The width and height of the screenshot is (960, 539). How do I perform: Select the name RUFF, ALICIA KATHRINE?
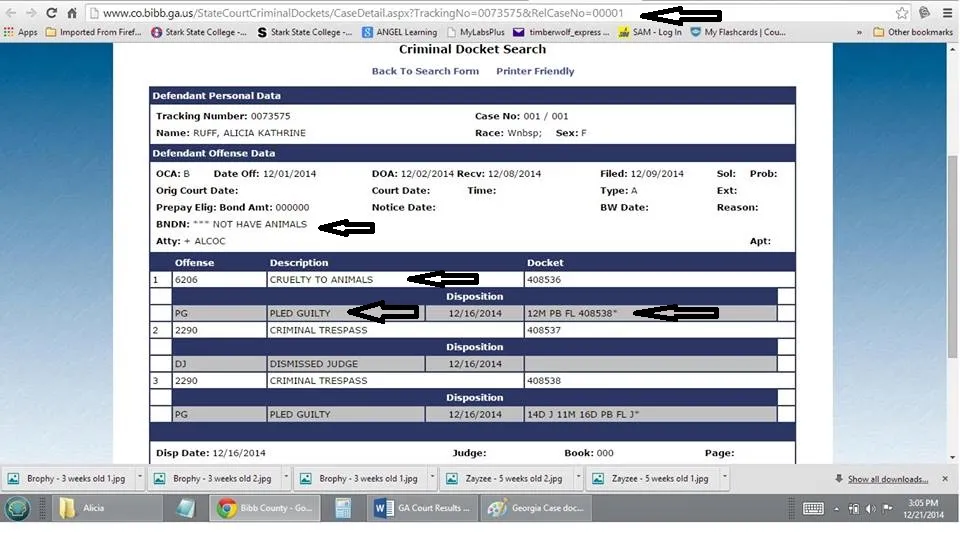(249, 133)
